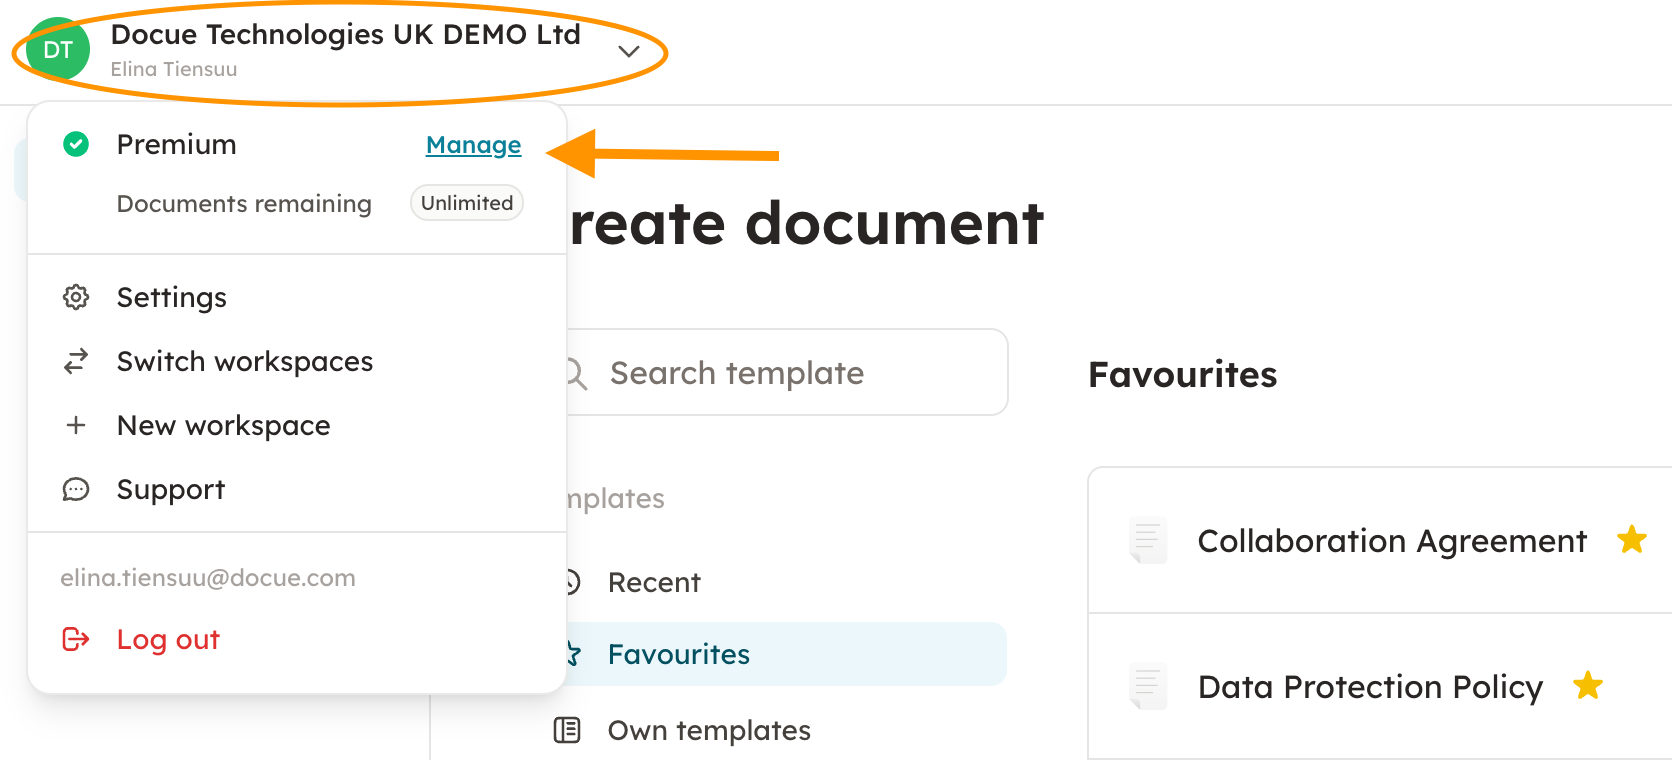Image resolution: width=1672 pixels, height=760 pixels.
Task: Toggle the Data Protection Policy star
Action: tap(1588, 686)
